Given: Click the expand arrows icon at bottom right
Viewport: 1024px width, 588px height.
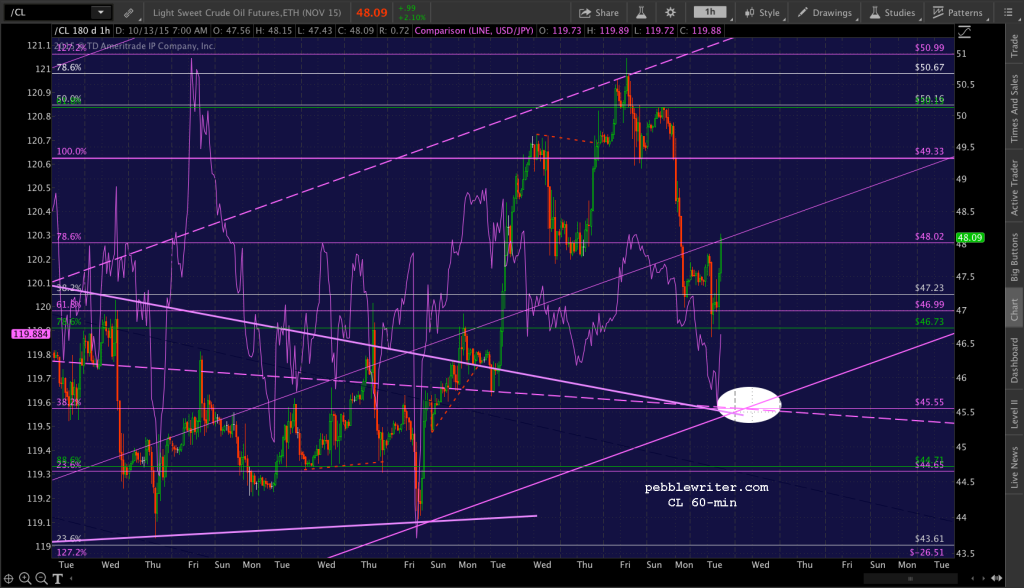Looking at the screenshot, I should pyautogui.click(x=997, y=578).
